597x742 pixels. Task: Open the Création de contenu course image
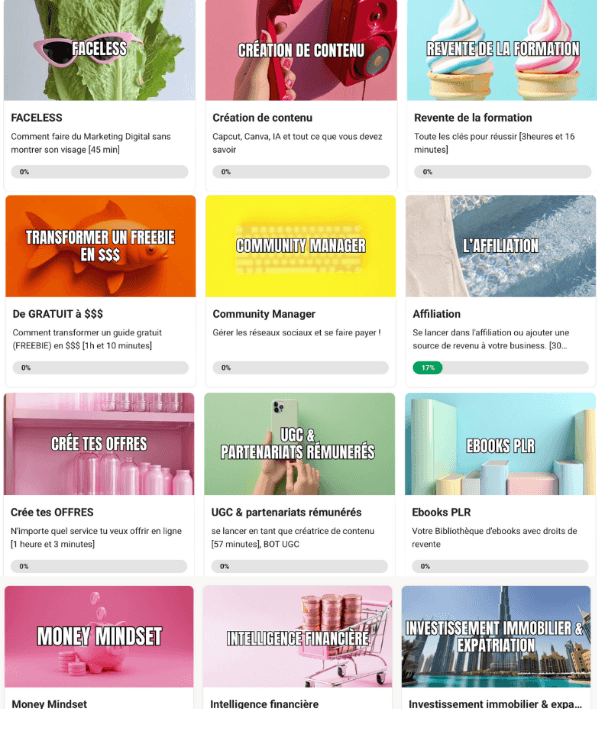point(301,50)
